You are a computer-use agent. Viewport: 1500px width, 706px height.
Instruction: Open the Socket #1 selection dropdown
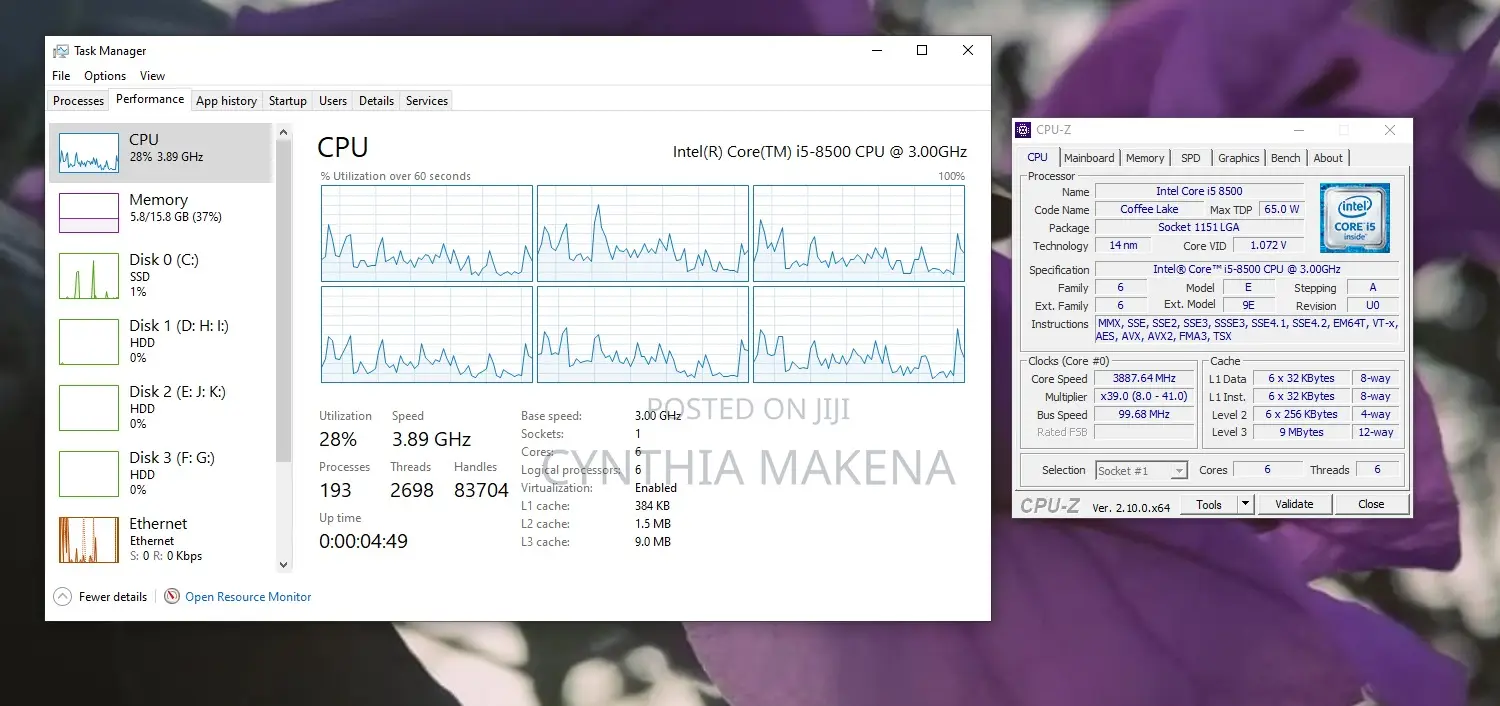1141,470
